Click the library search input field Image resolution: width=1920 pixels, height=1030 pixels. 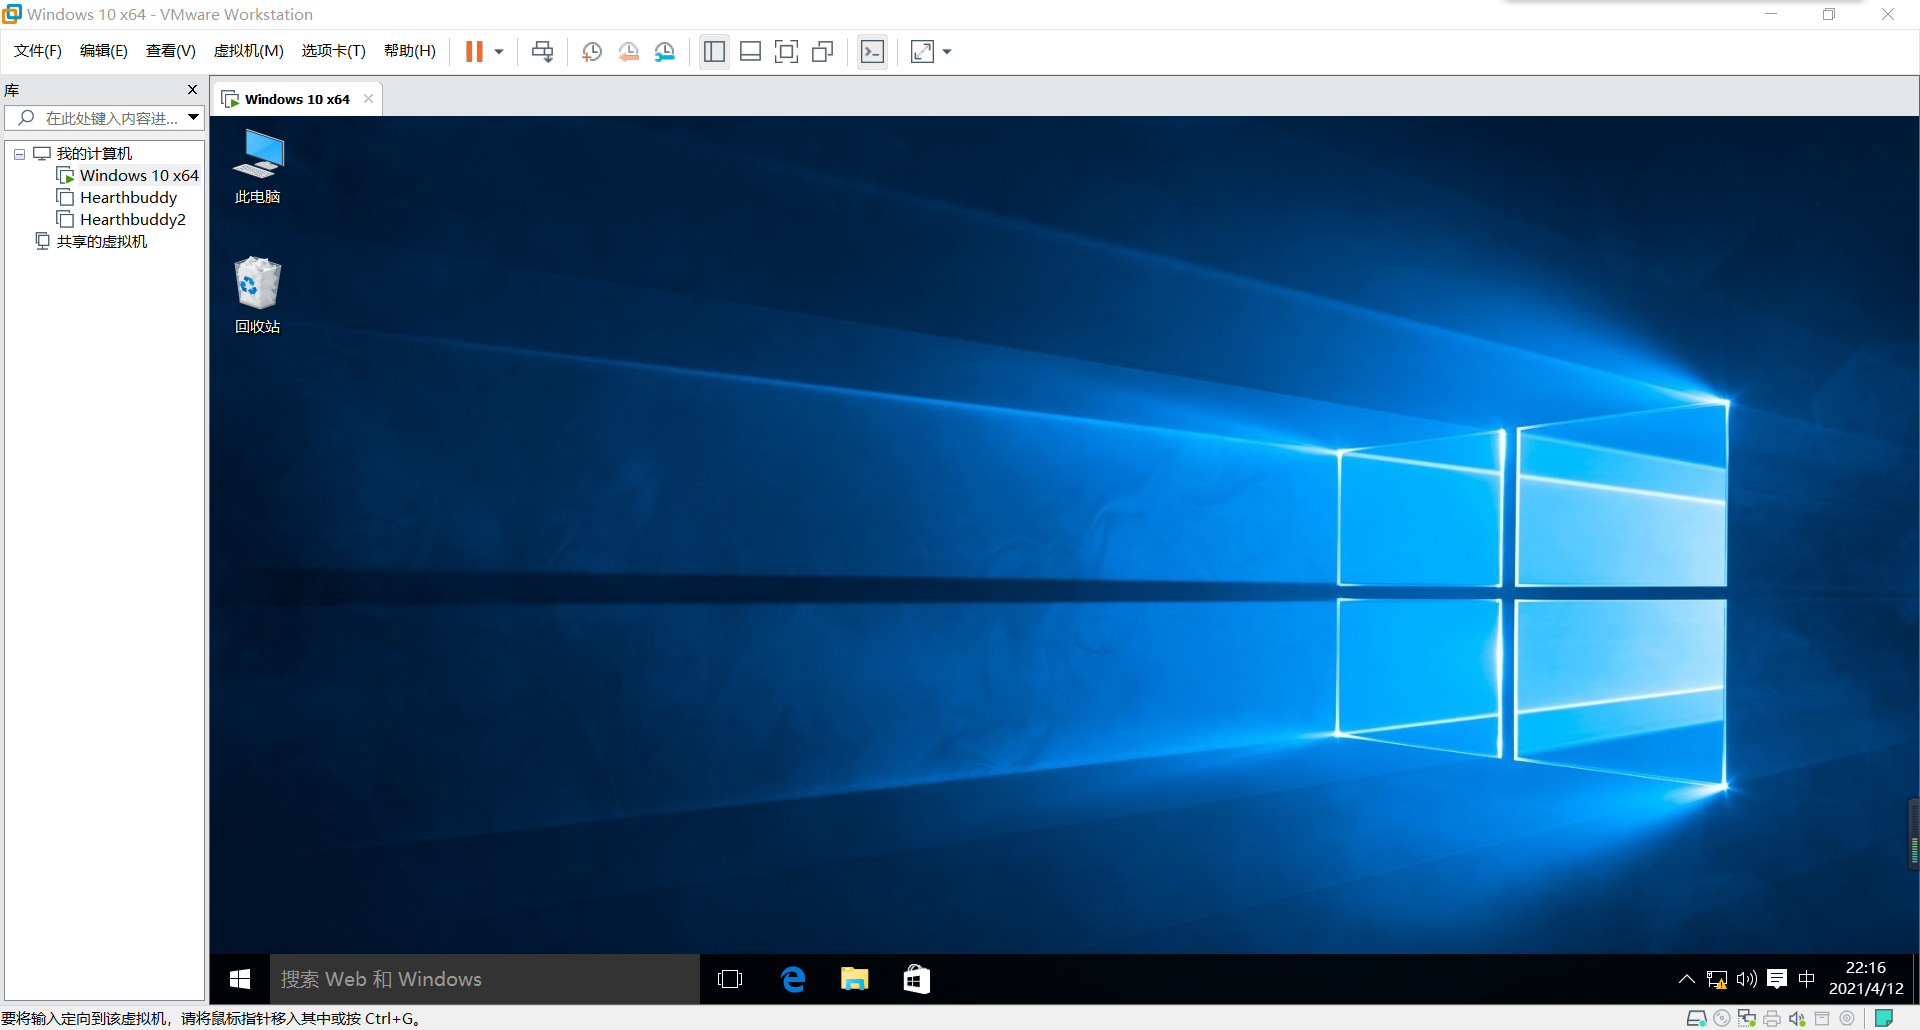coord(105,117)
